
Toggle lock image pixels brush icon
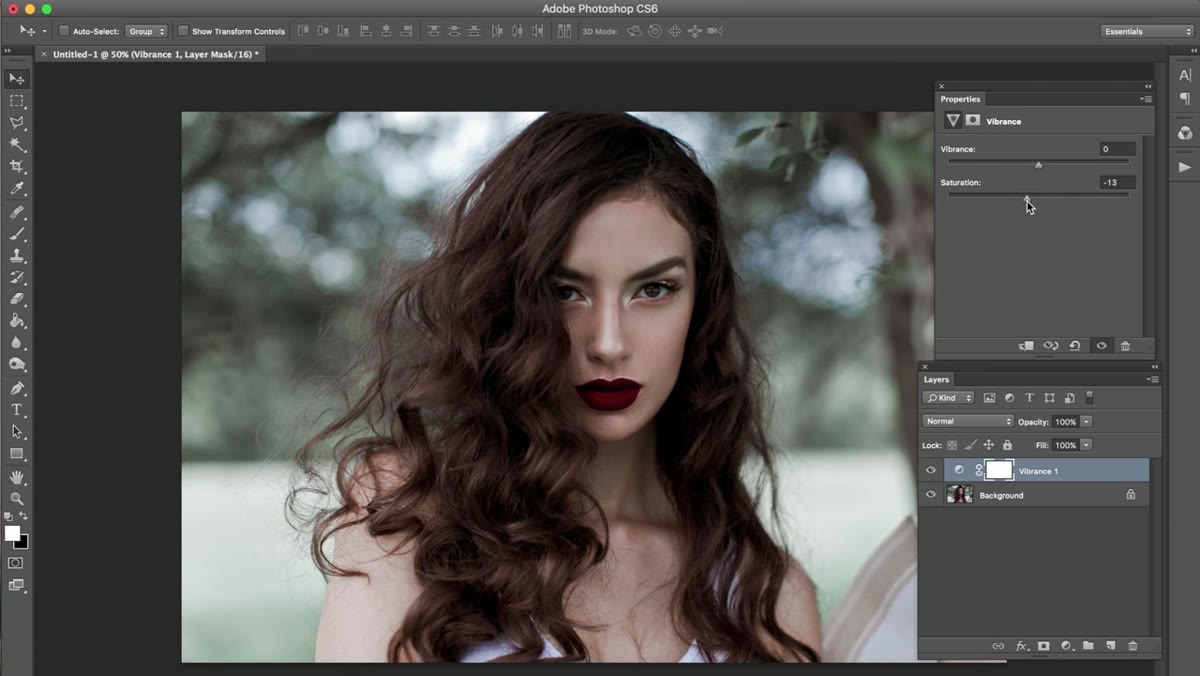click(970, 445)
